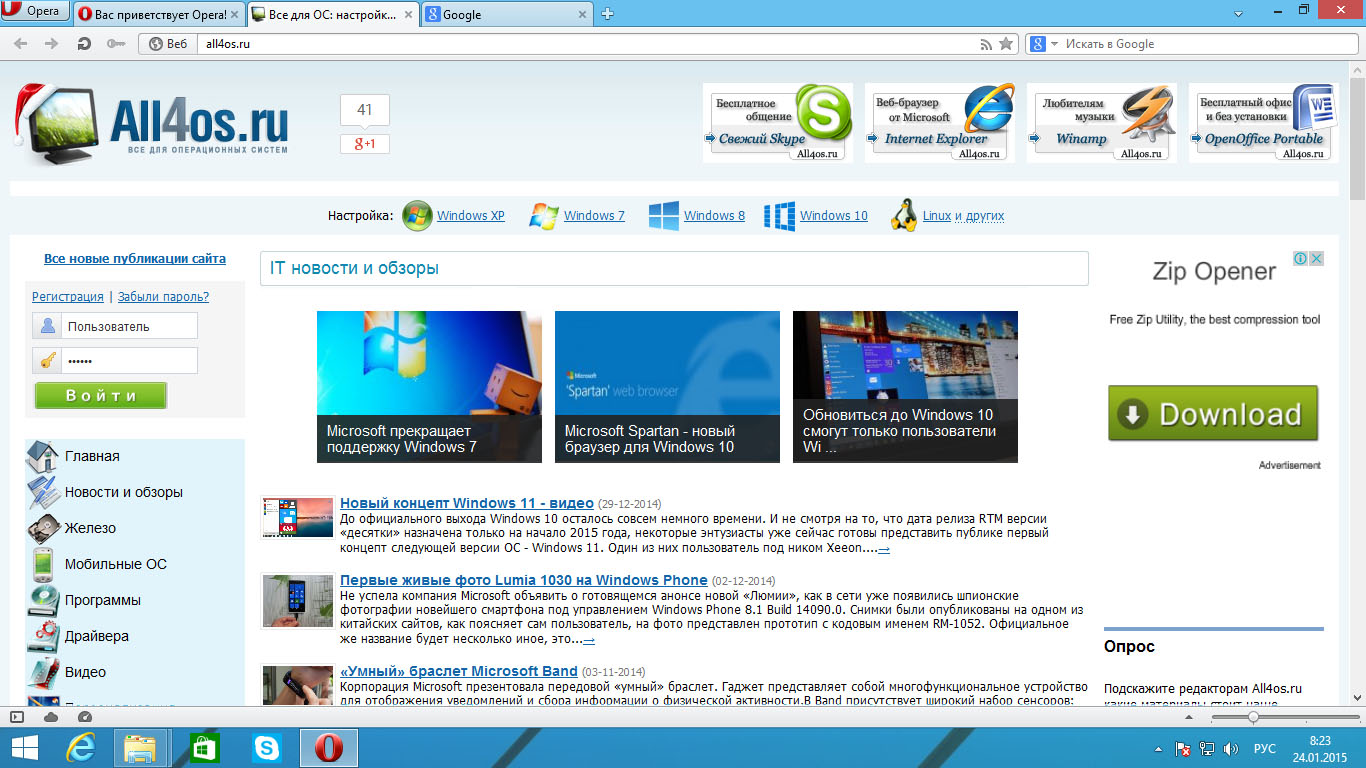Viewport: 1366px width, 768px height.
Task: Open the OpenOffice Portable banner
Action: (x=1264, y=123)
